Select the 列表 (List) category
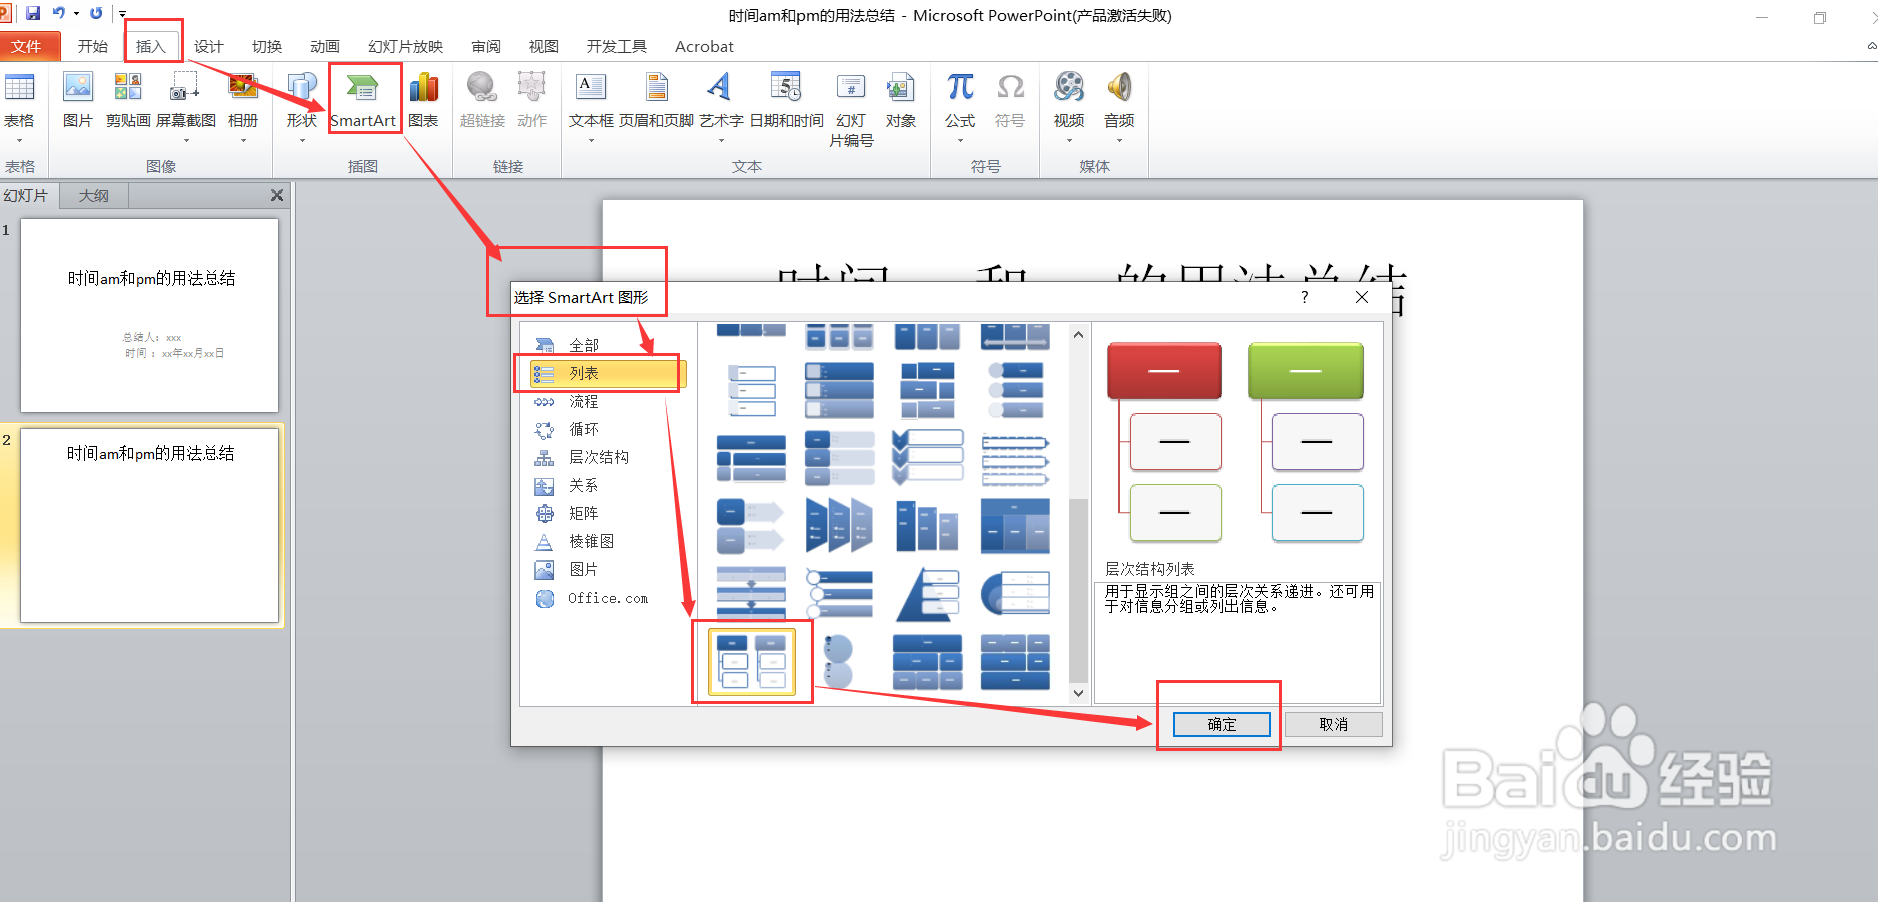Image resolution: width=1878 pixels, height=902 pixels. [x=608, y=373]
